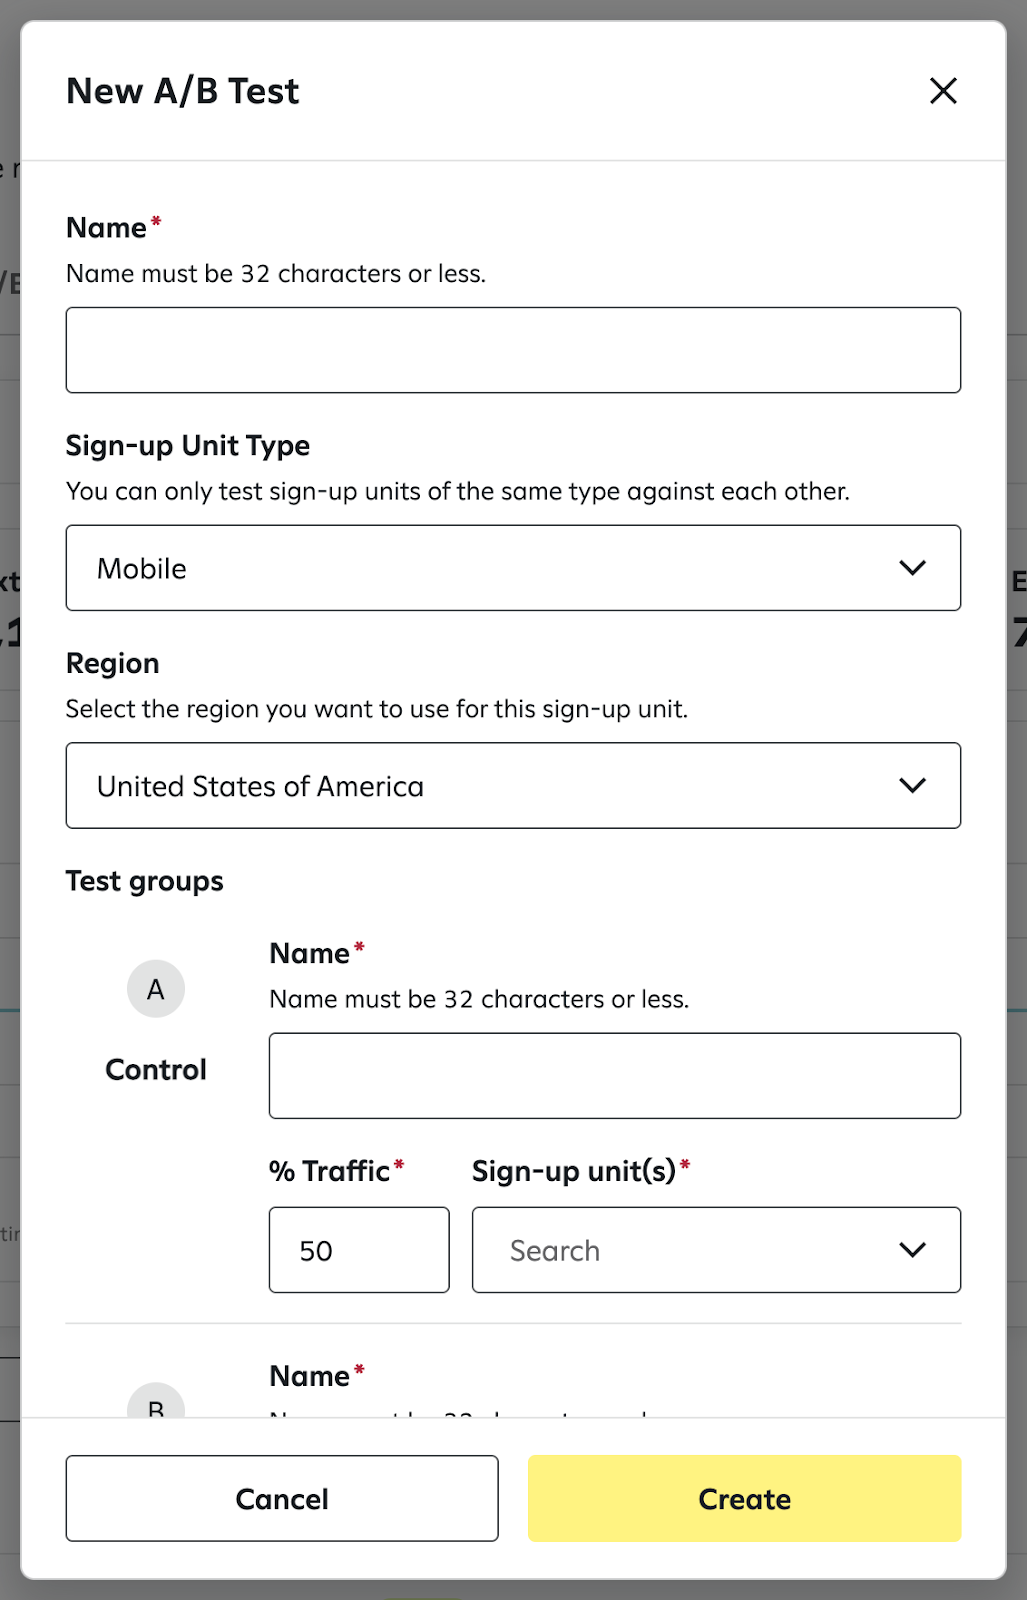Viewport: 1027px width, 1600px height.
Task: Click the Sign-up Unit Type field label
Action: point(188,445)
